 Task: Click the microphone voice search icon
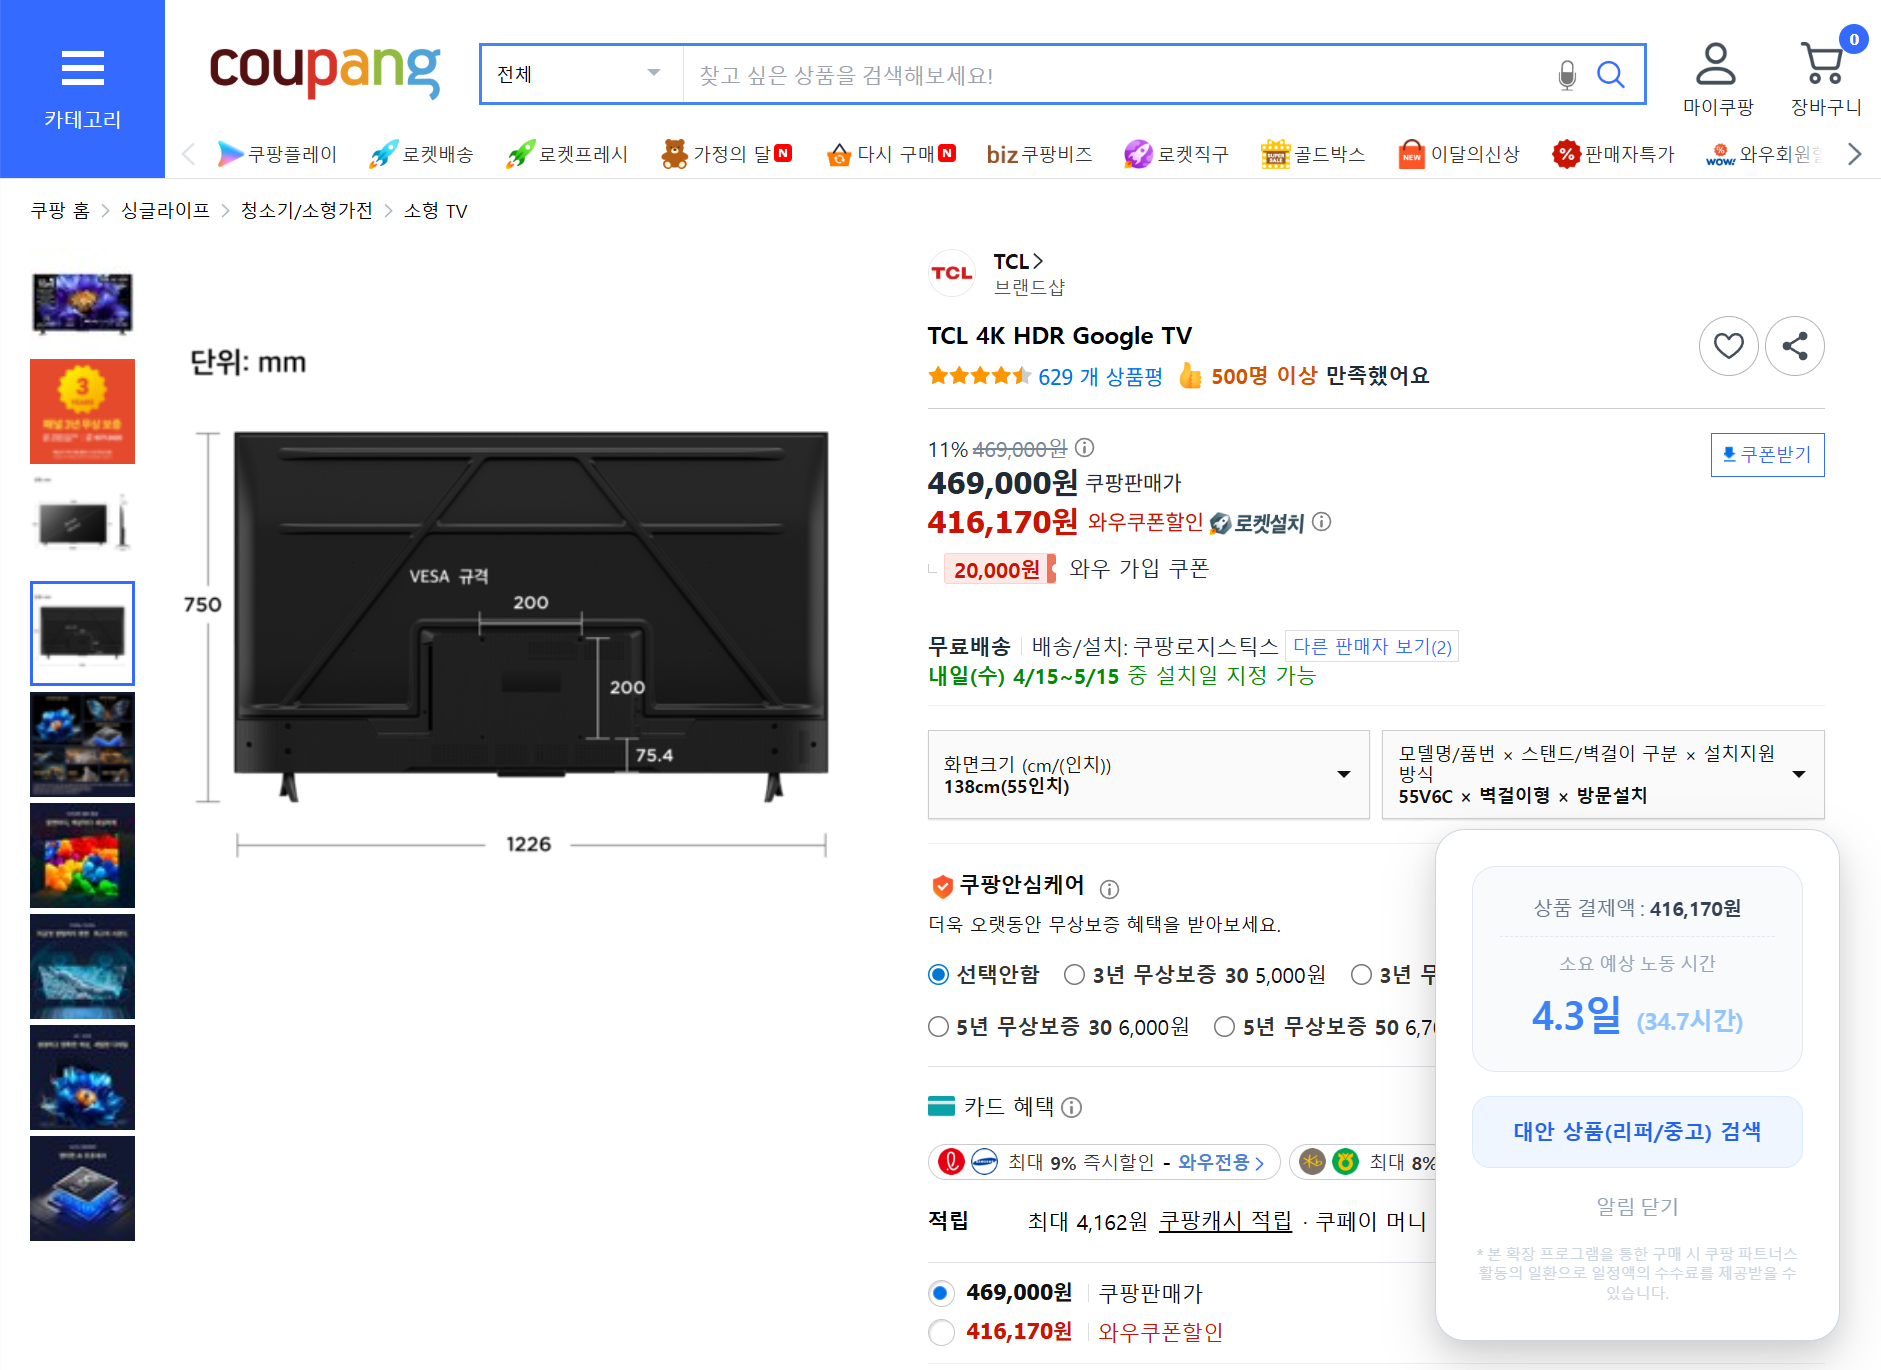pyautogui.click(x=1567, y=75)
